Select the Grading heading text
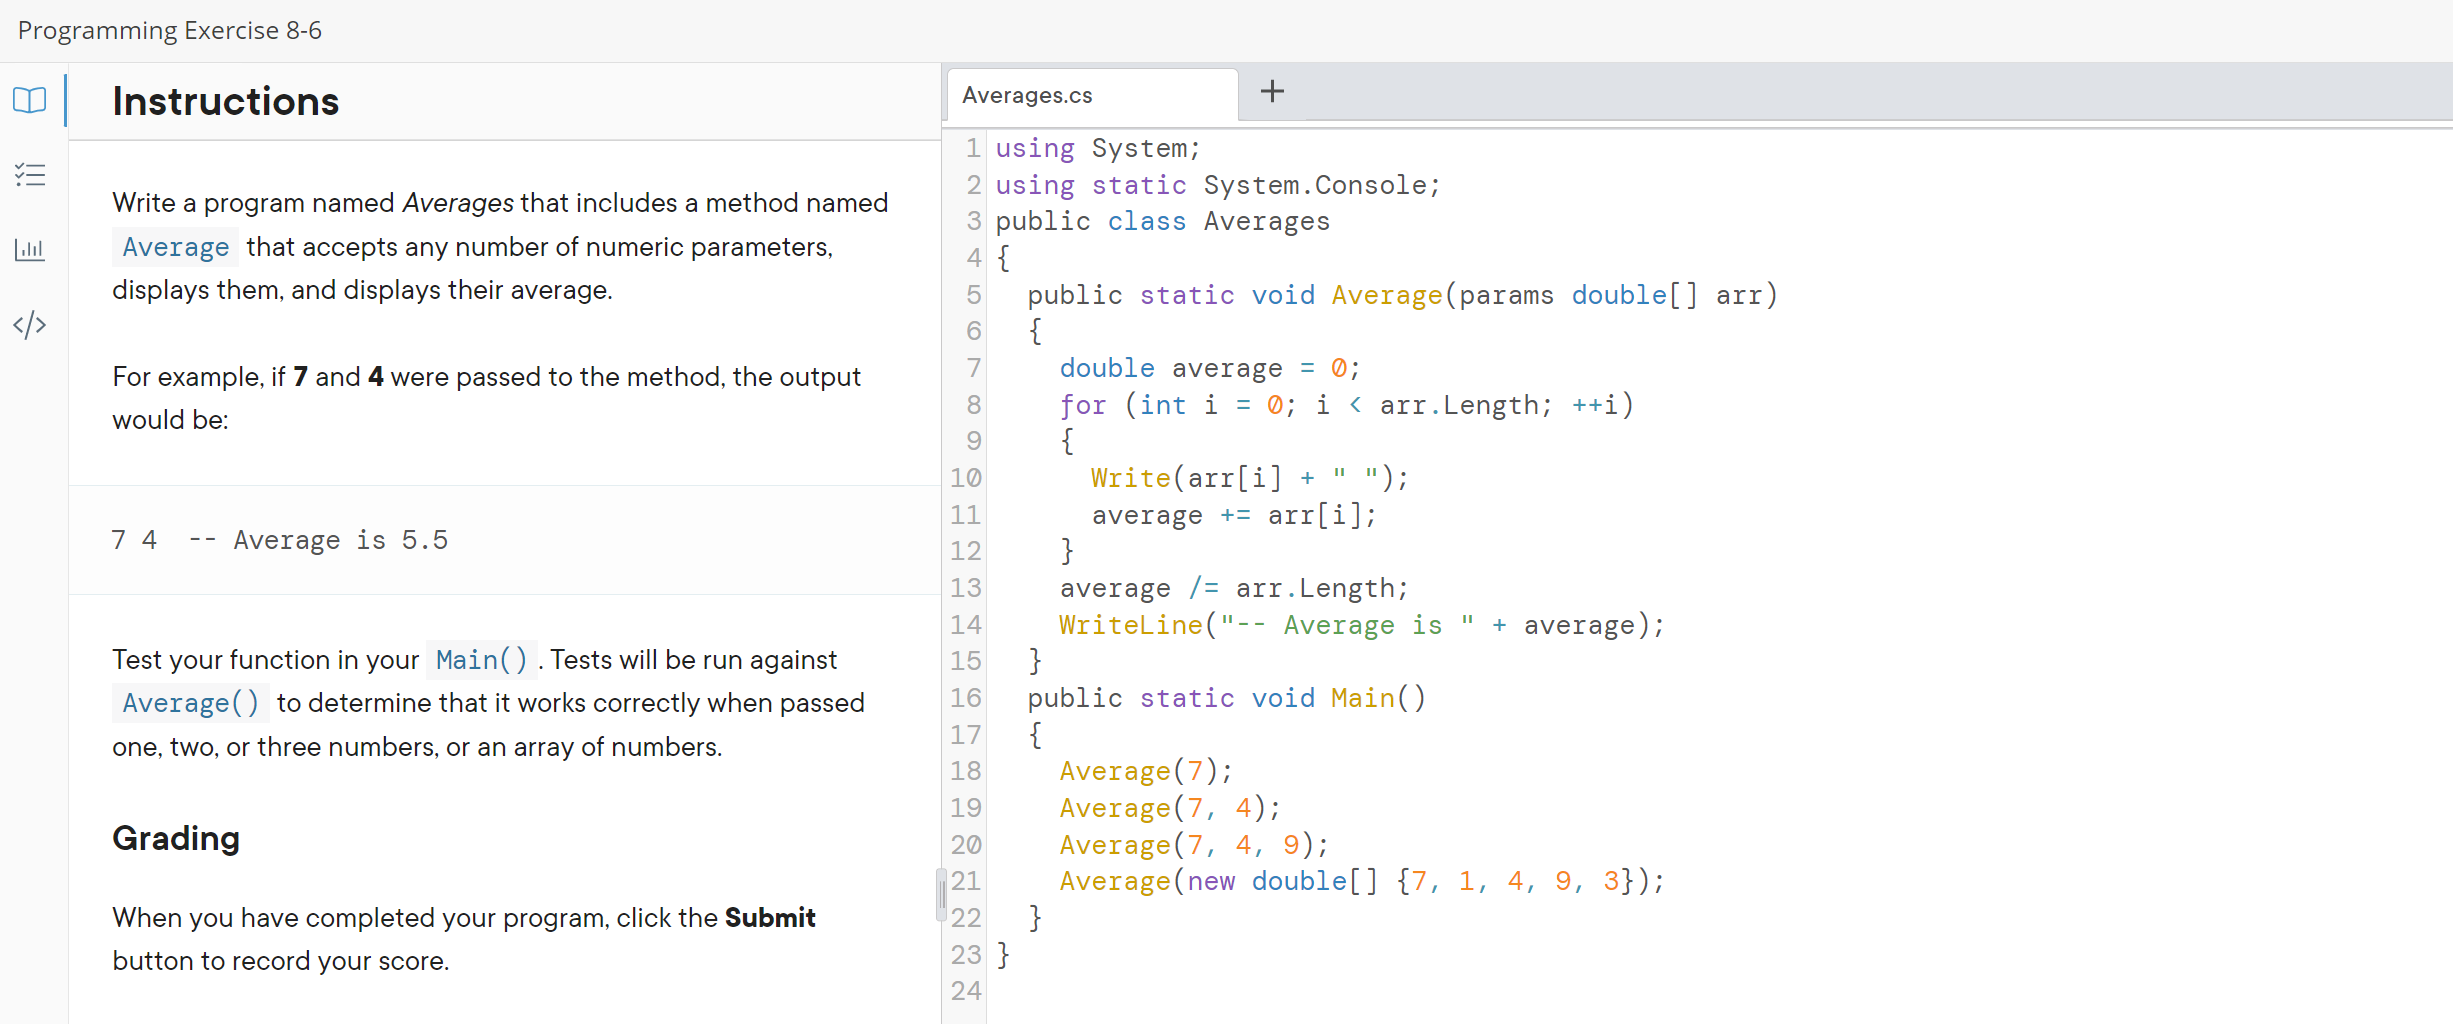The height and width of the screenshot is (1024, 2453). [x=176, y=838]
